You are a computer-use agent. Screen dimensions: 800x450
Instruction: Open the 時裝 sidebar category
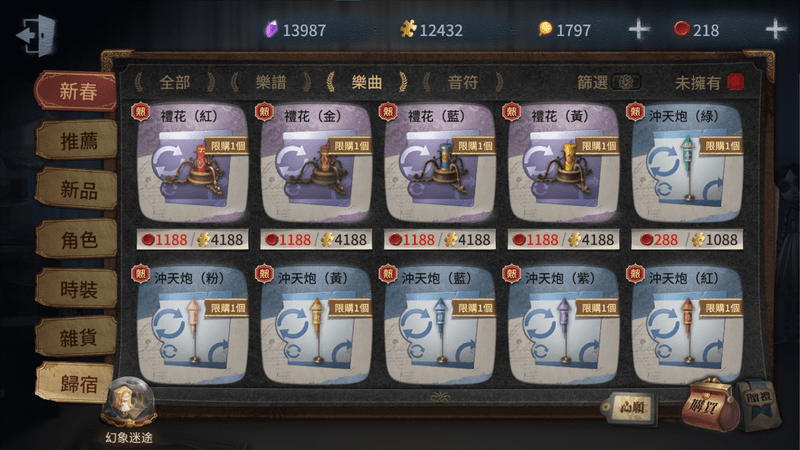tap(78, 289)
